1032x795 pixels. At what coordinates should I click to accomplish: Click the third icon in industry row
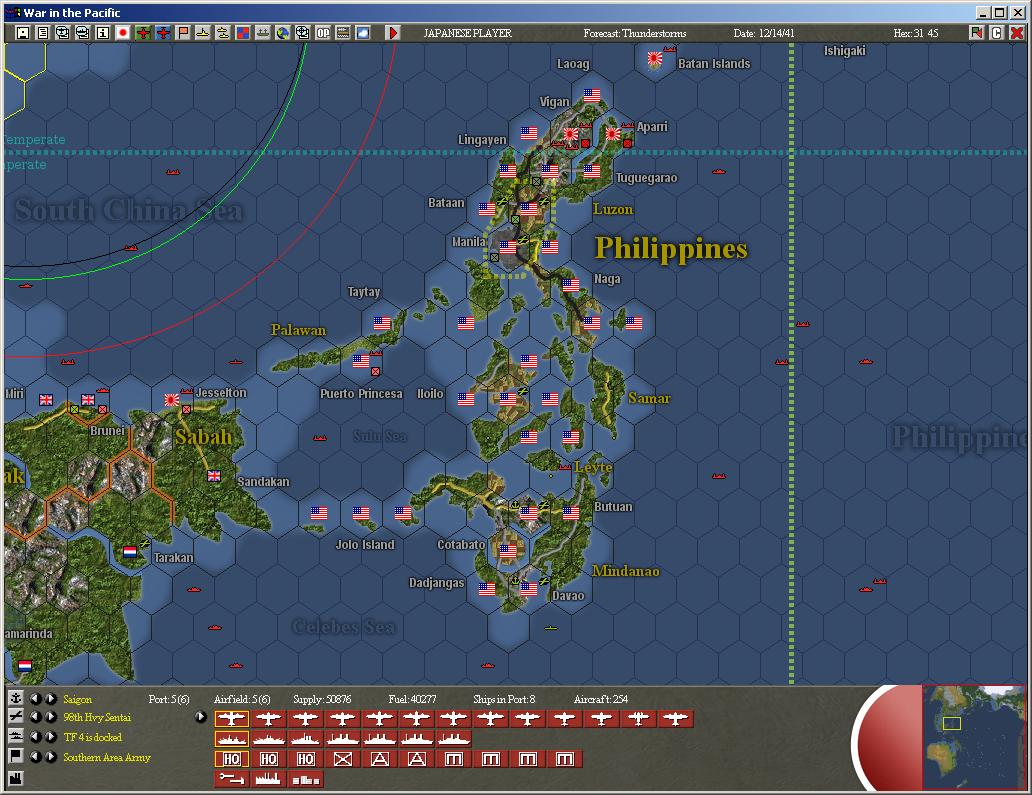coord(305,779)
